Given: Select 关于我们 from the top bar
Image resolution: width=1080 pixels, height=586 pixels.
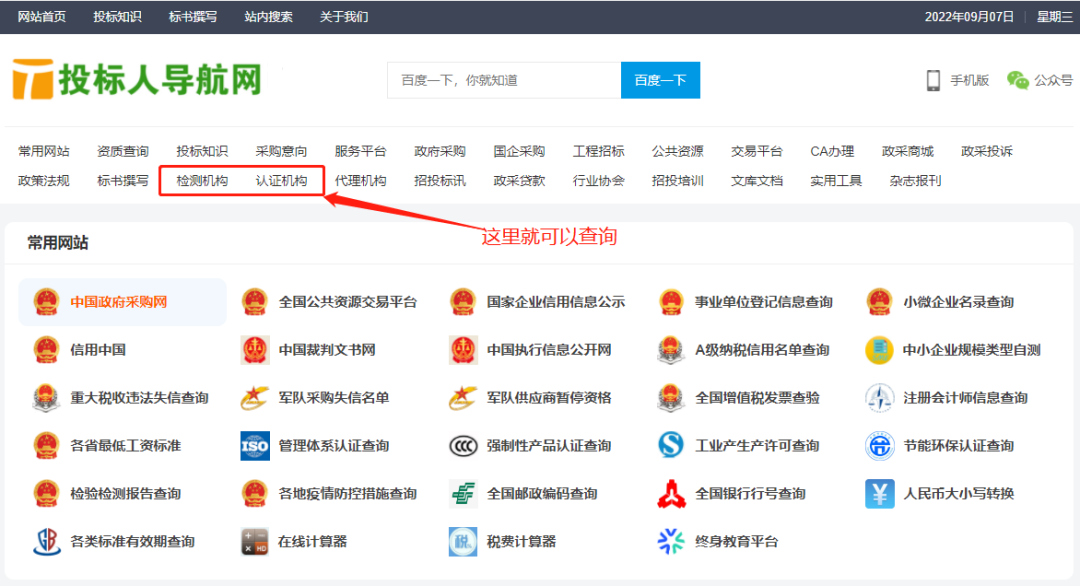Looking at the screenshot, I should pos(345,16).
